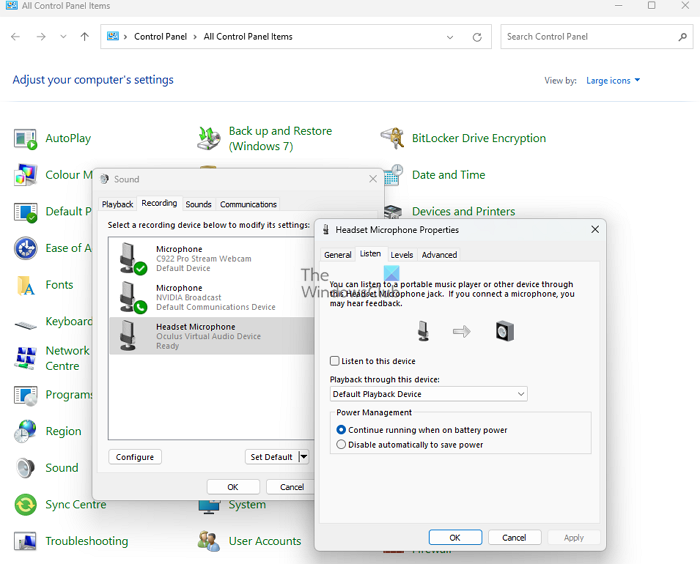Click the Back up and Restore icon
Image resolution: width=700 pixels, height=564 pixels.
[x=209, y=138]
